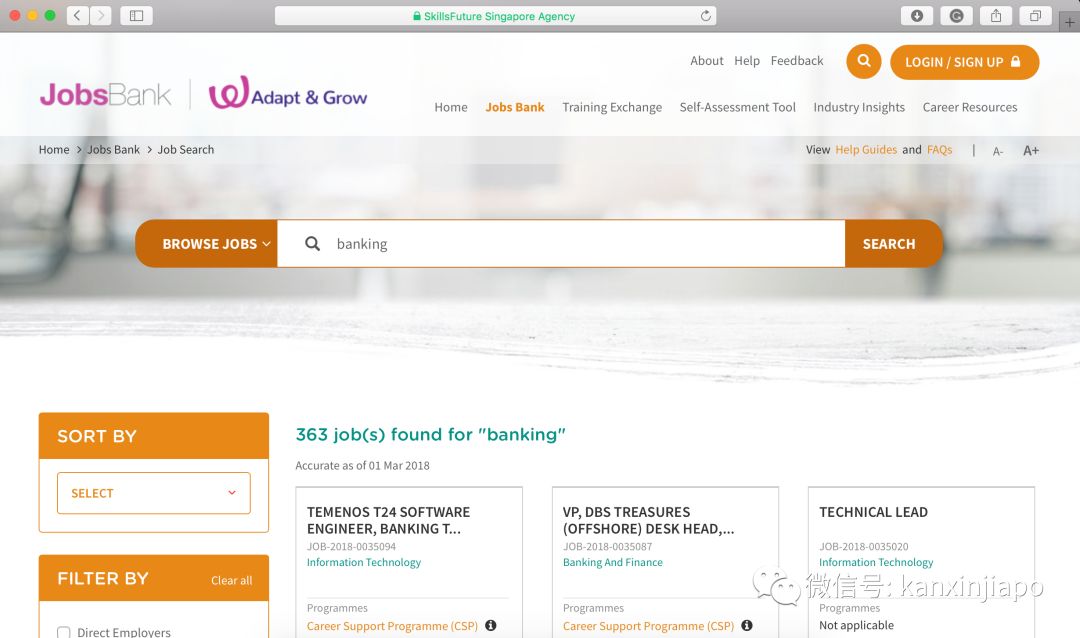Show all Safari tabs icon
Image resolution: width=1080 pixels, height=638 pixels.
[x=1035, y=16]
